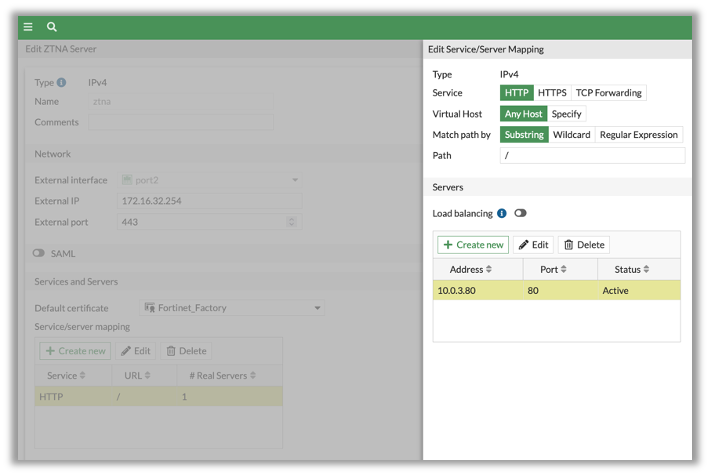
Task: Sort servers by Address column
Action: (x=489, y=269)
